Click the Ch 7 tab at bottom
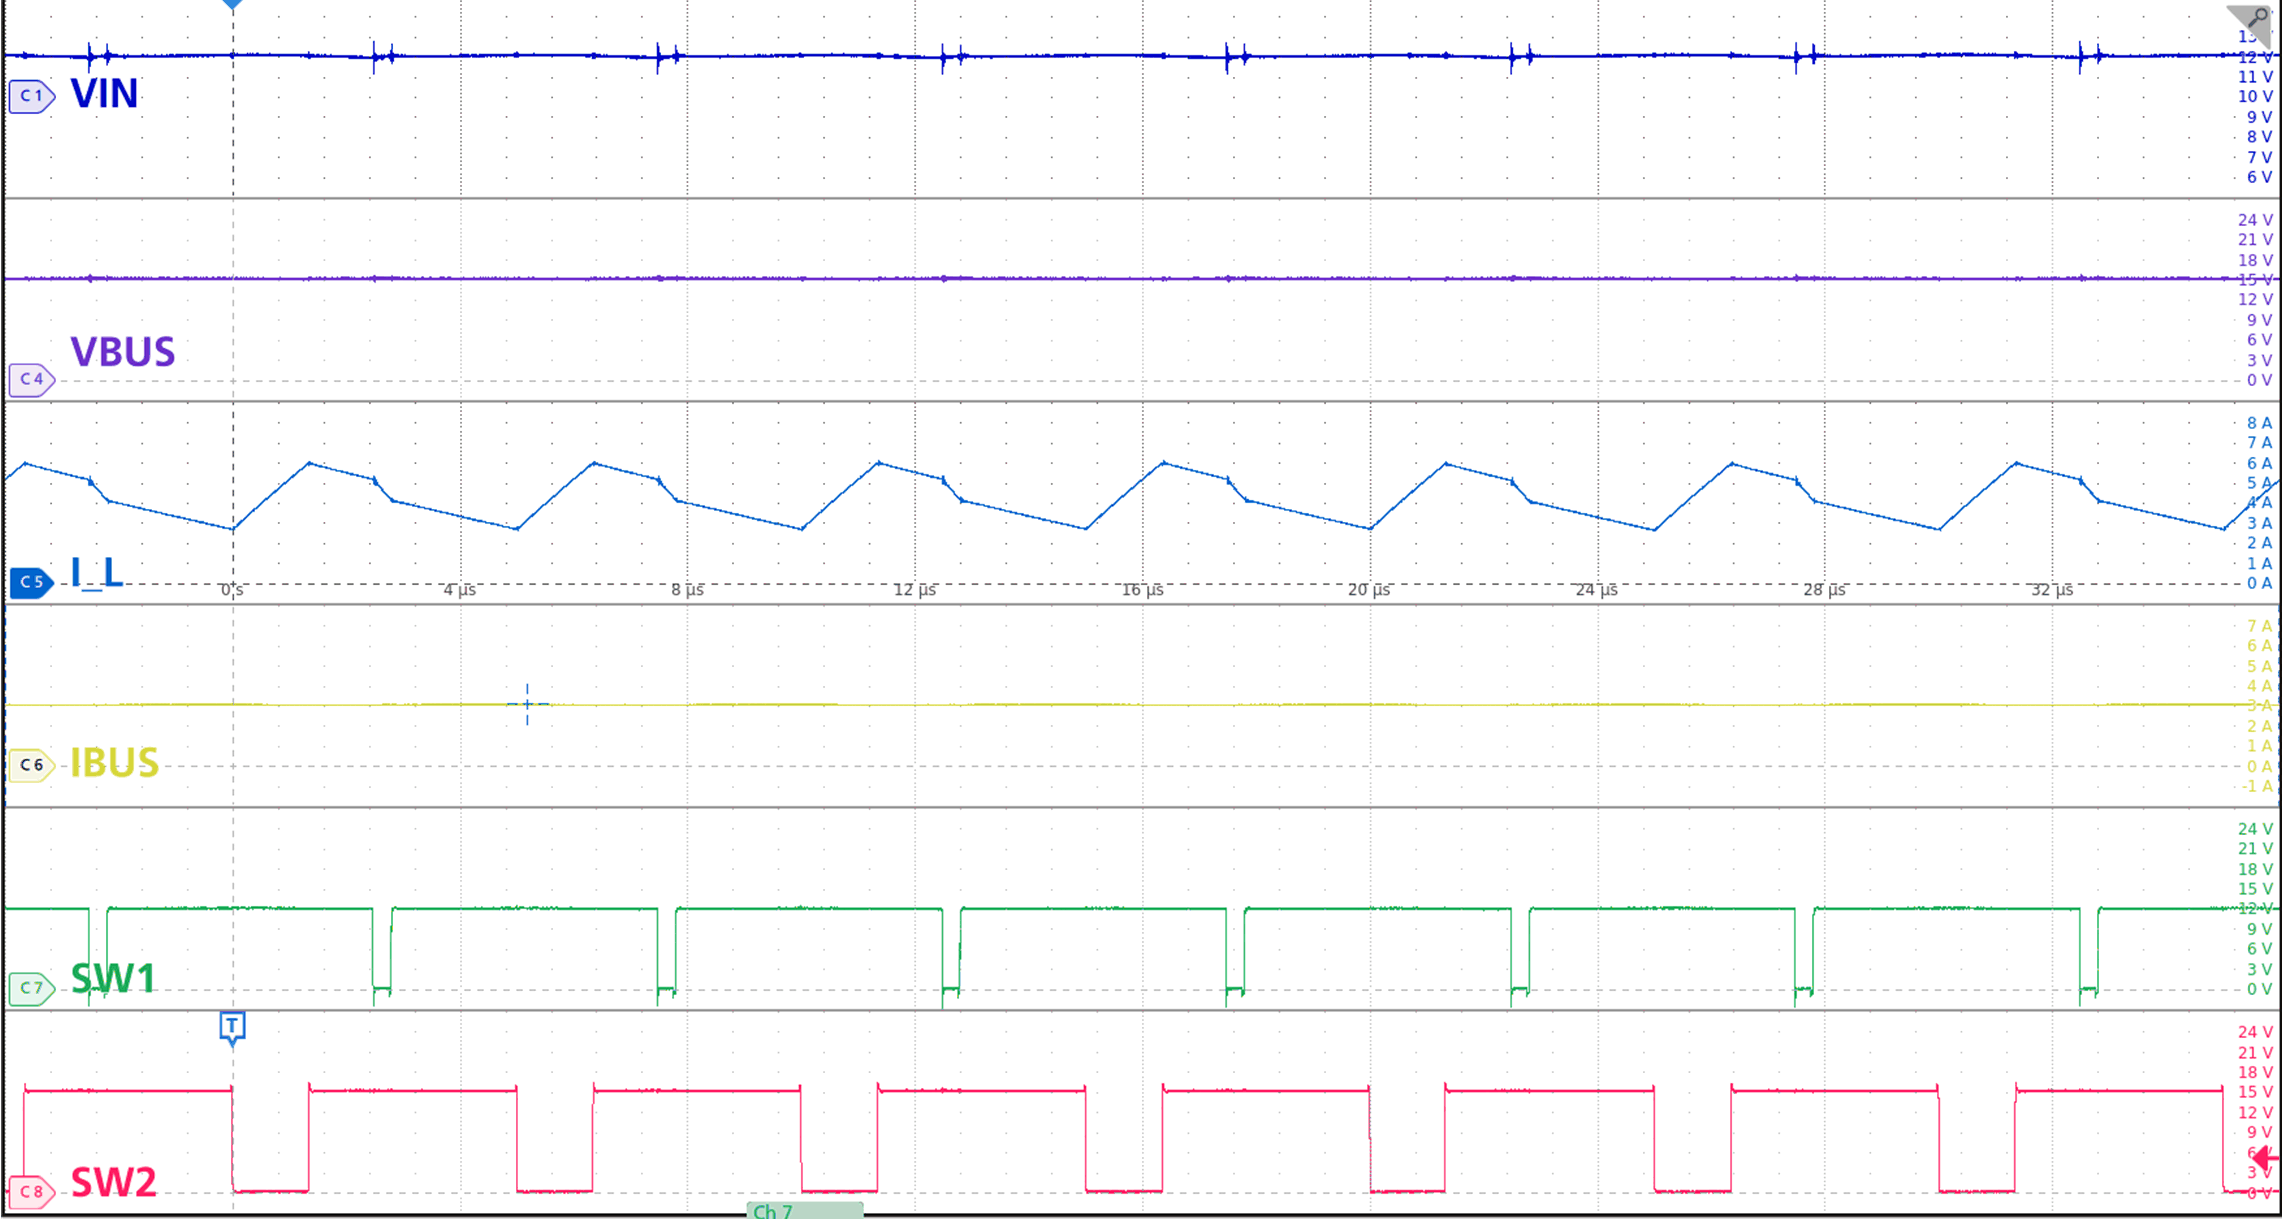Image resolution: width=2283 pixels, height=1219 pixels. pyautogui.click(x=805, y=1211)
